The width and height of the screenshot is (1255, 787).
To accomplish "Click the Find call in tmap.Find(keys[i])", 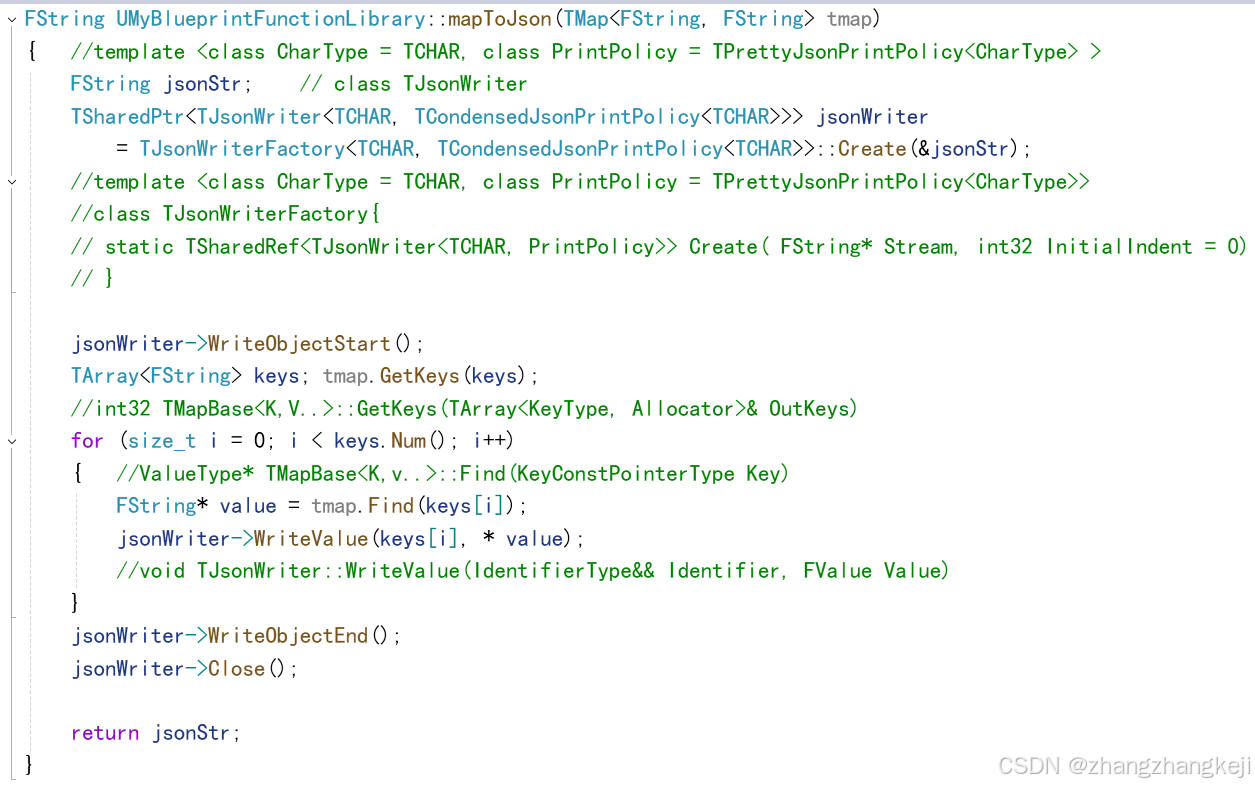I will click(x=391, y=506).
